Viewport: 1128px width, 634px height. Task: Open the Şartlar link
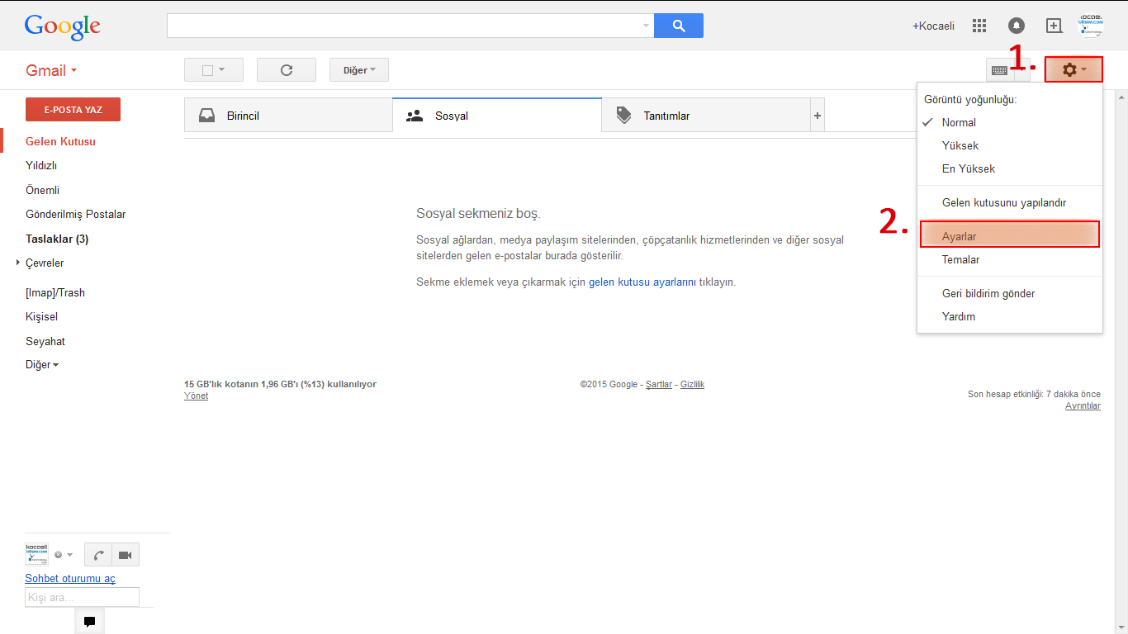(658, 384)
